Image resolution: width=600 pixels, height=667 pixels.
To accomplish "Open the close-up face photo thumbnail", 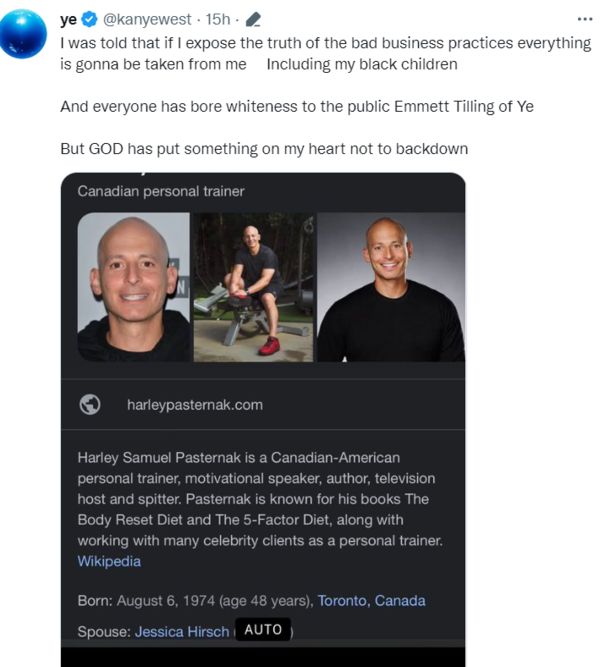I will point(134,287).
